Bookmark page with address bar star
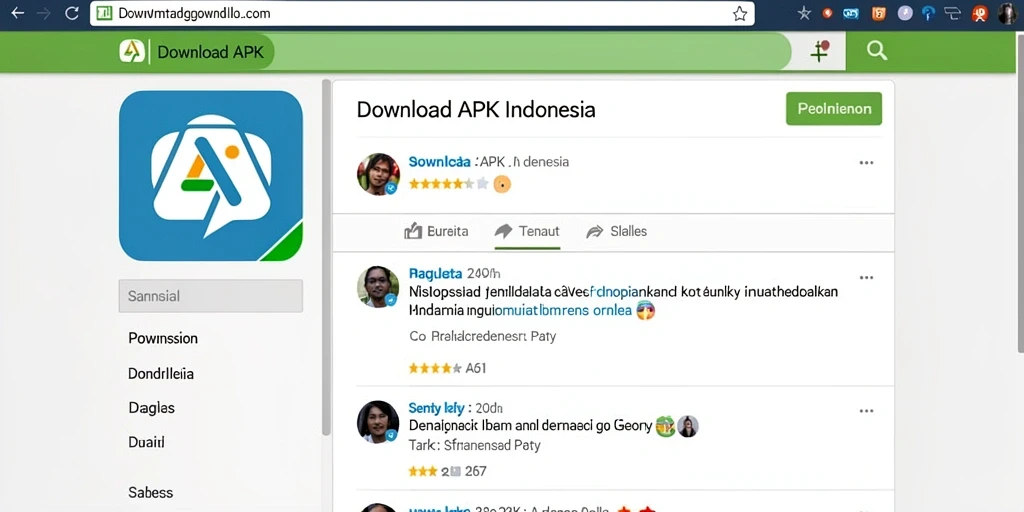 [x=739, y=14]
